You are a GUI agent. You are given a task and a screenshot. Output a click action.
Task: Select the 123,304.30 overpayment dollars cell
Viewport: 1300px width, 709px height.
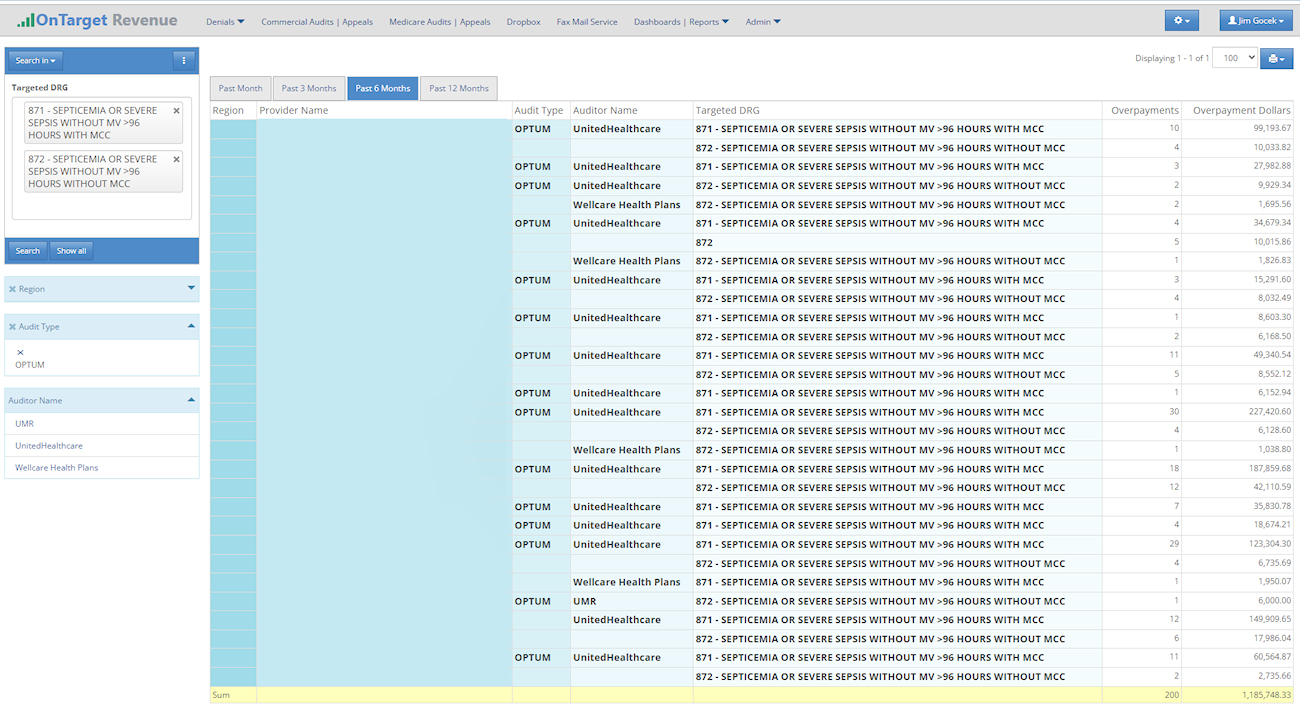click(x=1238, y=544)
